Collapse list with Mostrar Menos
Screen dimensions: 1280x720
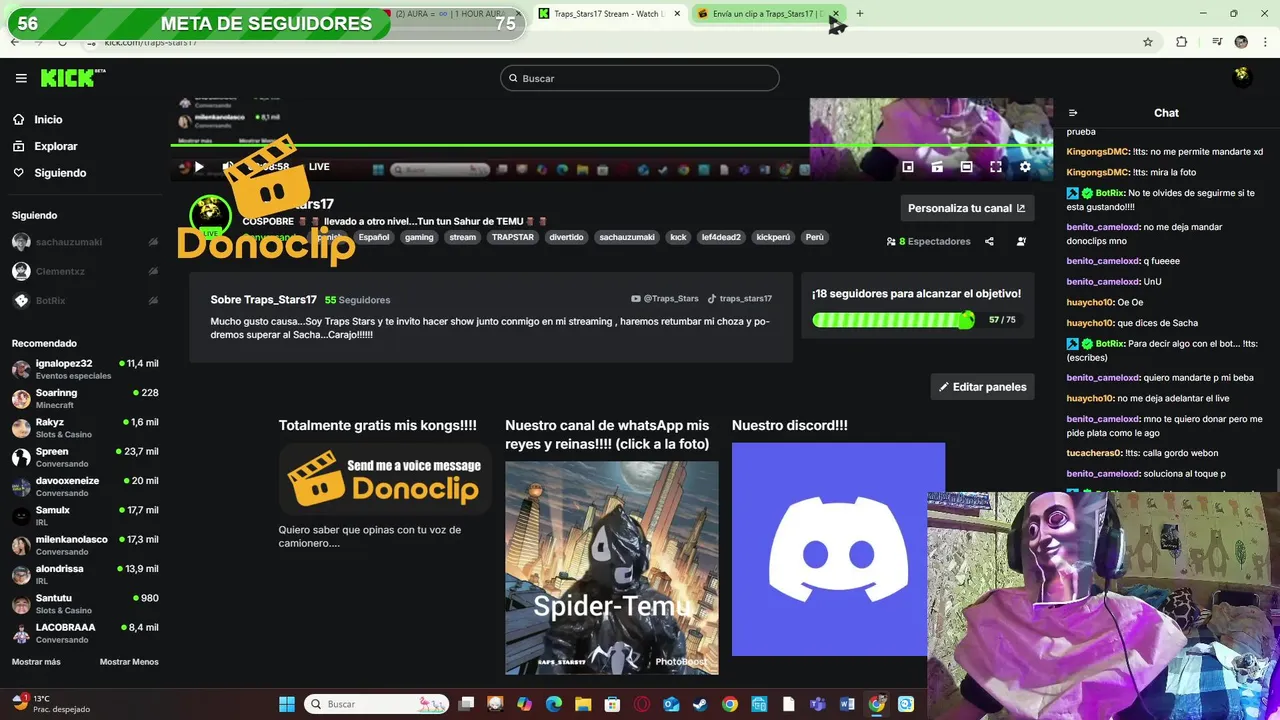(129, 662)
